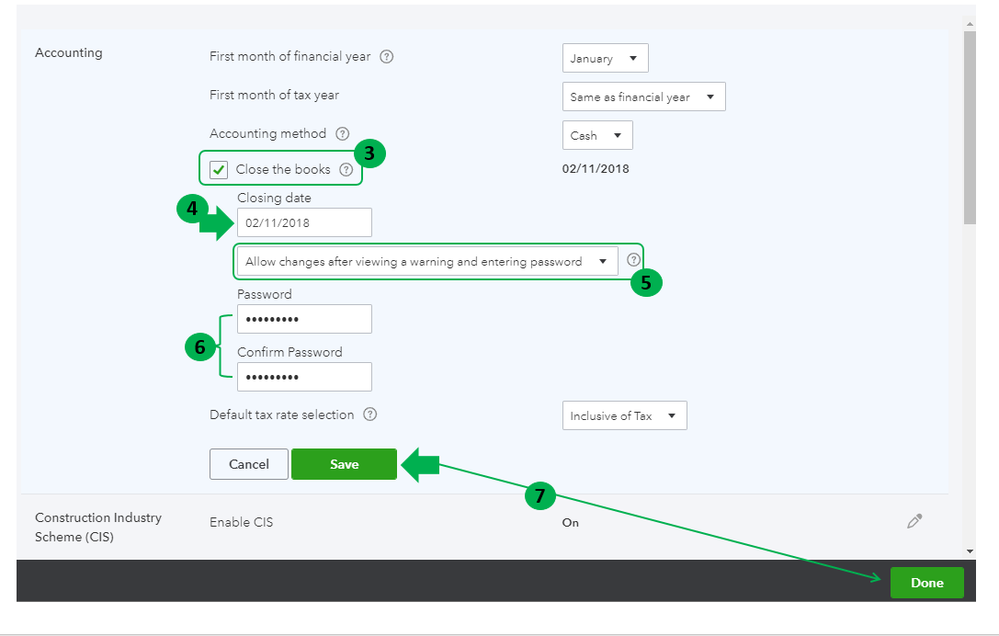This screenshot has width=999, height=636.
Task: Expand Same as financial year dropdown
Action: pos(643,97)
